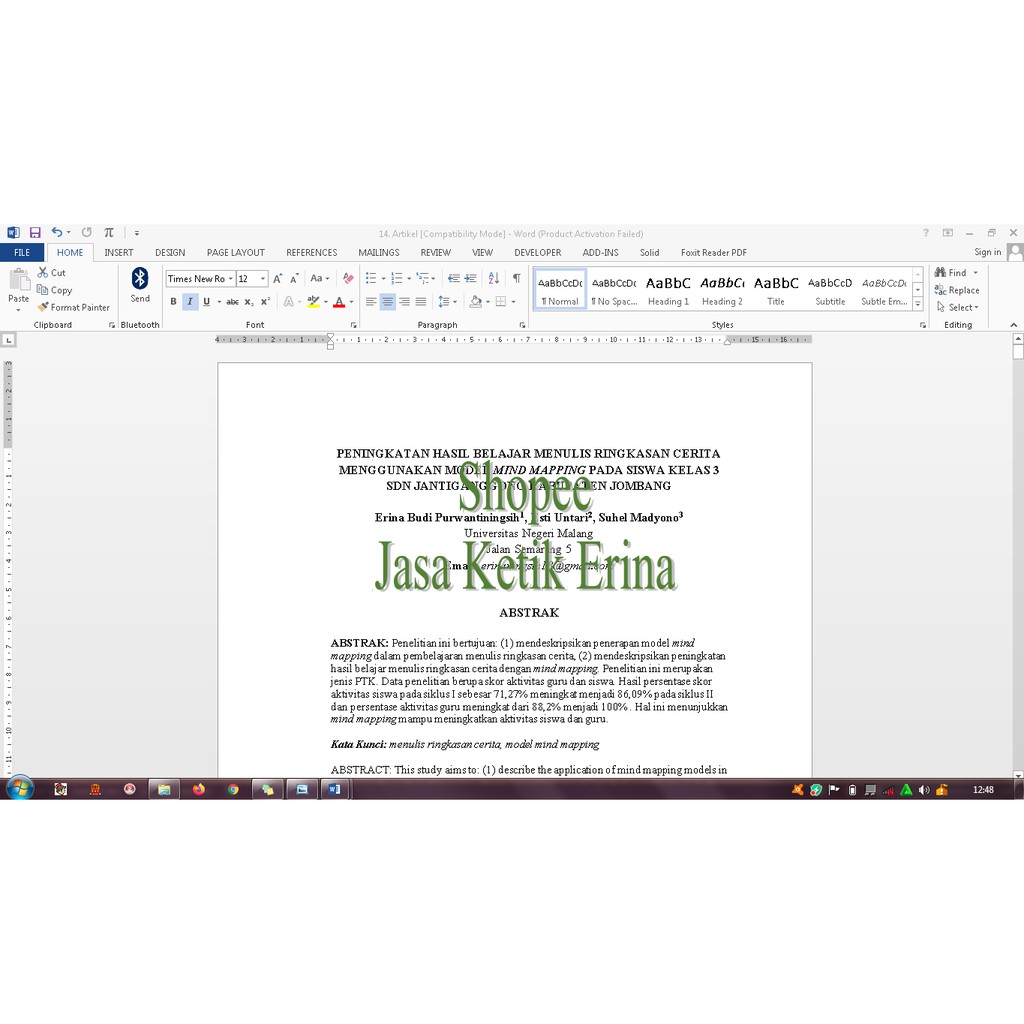Viewport: 1024px width, 1024px height.
Task: Send the document via Bluetooth icon
Action: tap(140, 284)
